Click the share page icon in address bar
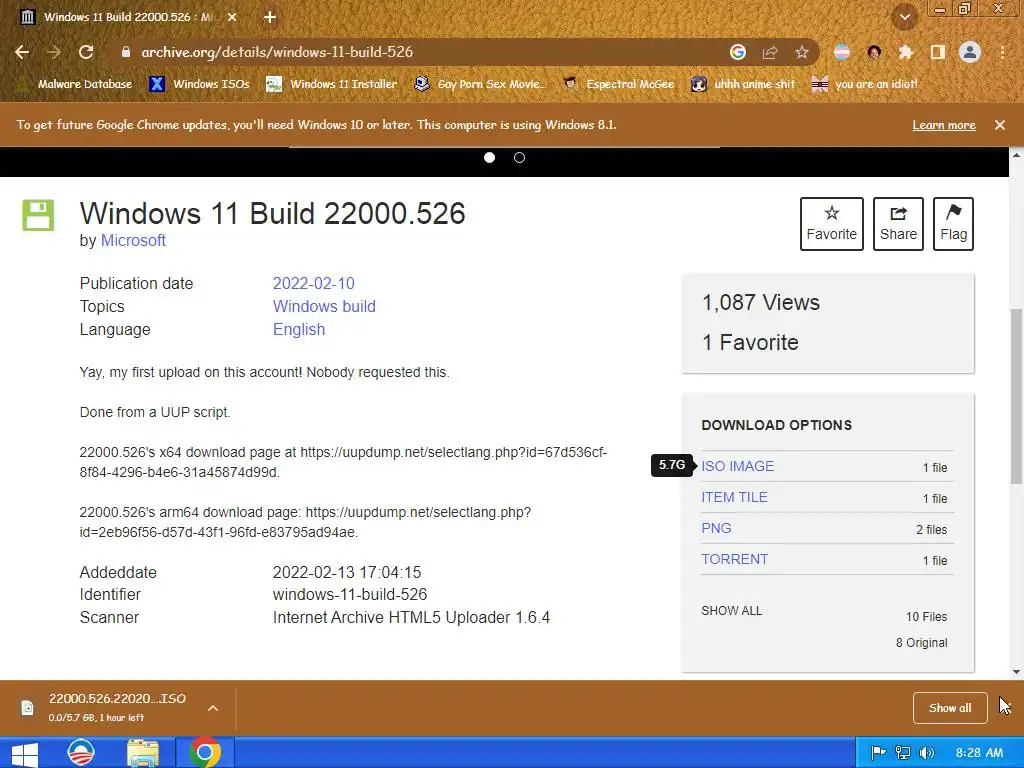Viewport: 1024px width, 768px height. point(770,52)
